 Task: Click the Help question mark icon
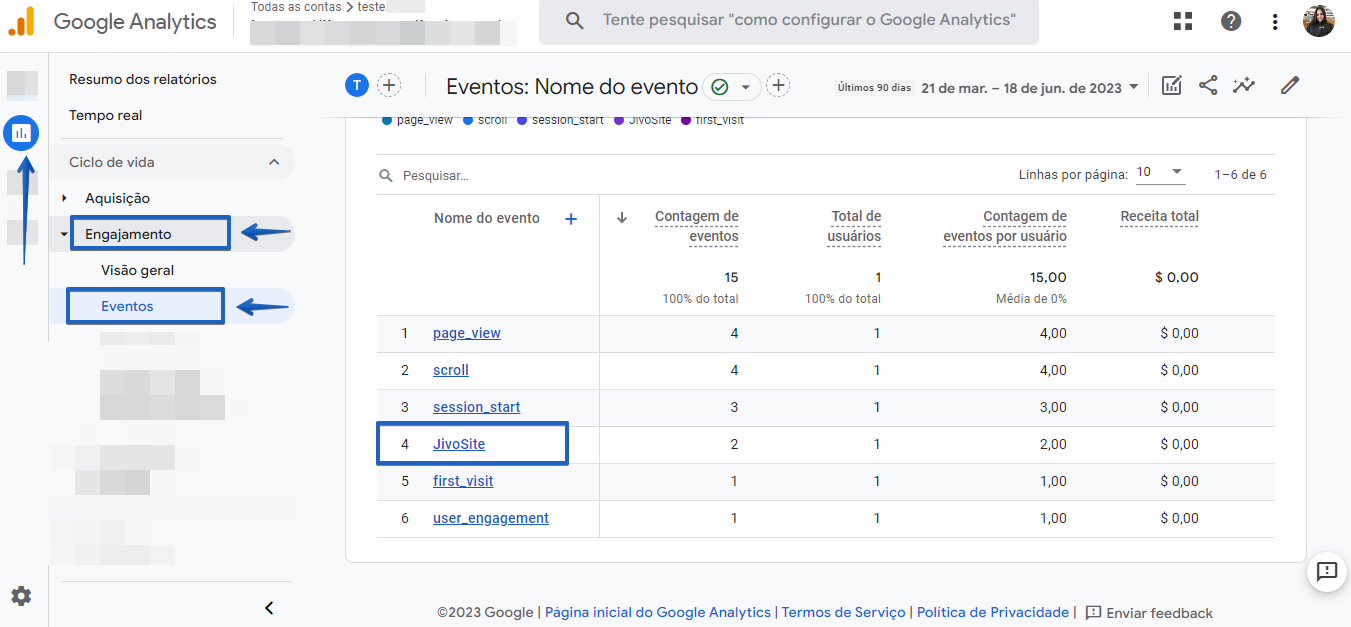tap(1231, 21)
